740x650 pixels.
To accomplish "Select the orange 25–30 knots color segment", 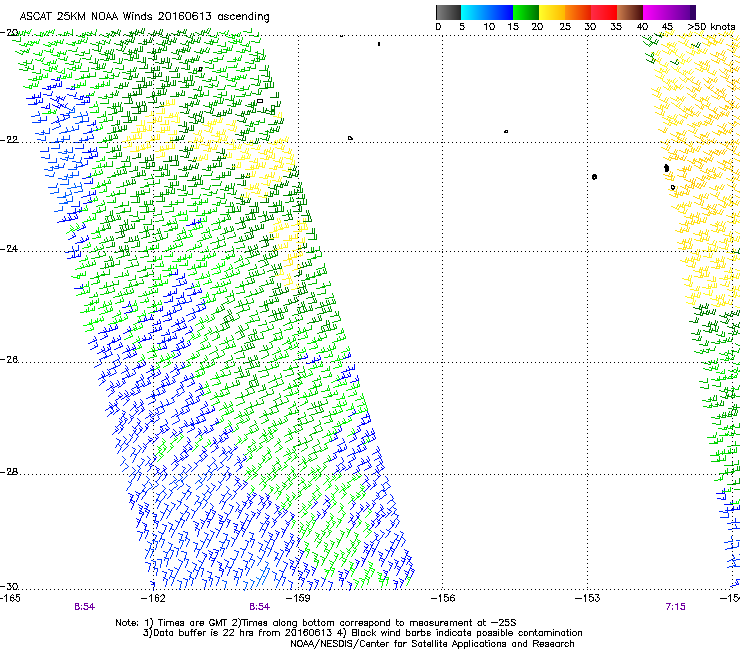I will [x=578, y=12].
